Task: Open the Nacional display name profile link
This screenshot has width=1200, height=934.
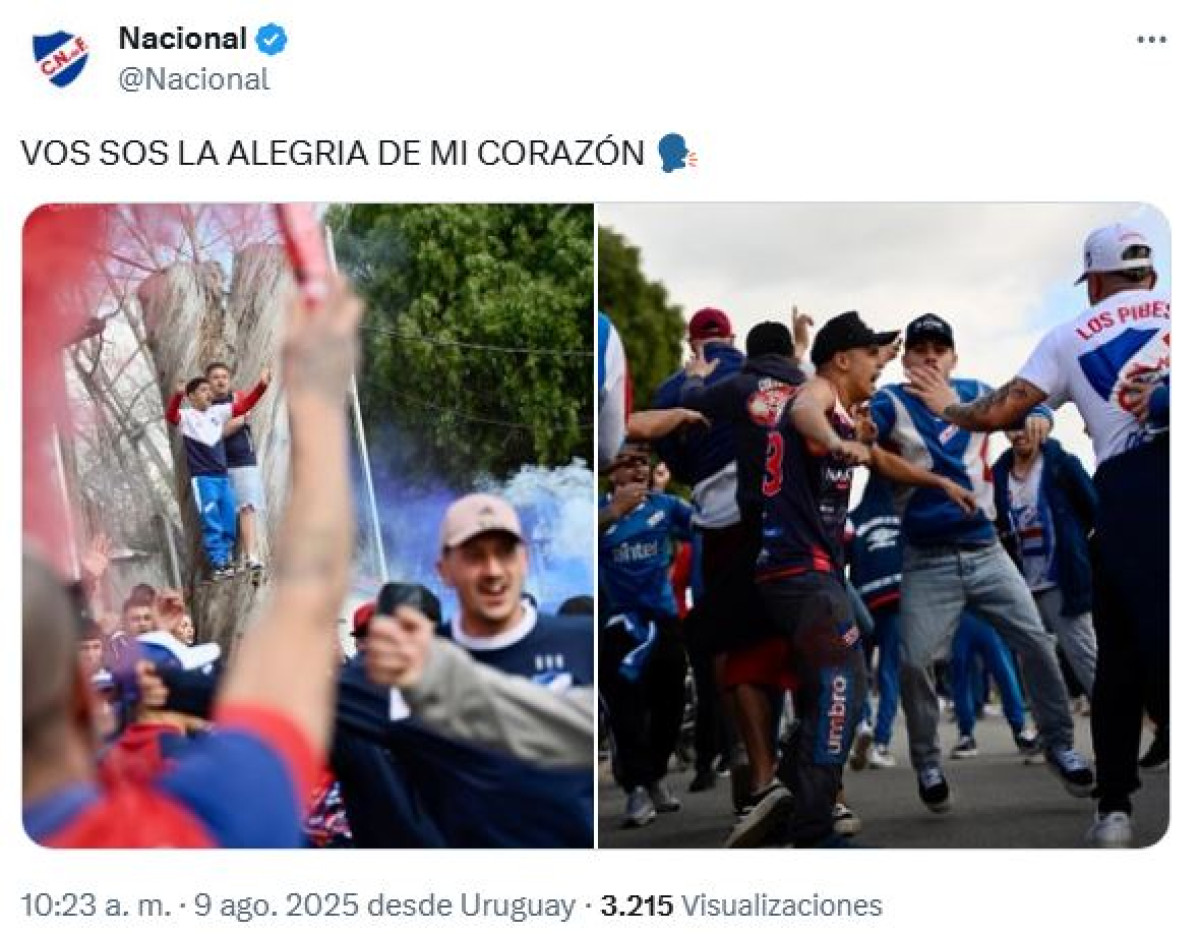Action: [182, 39]
